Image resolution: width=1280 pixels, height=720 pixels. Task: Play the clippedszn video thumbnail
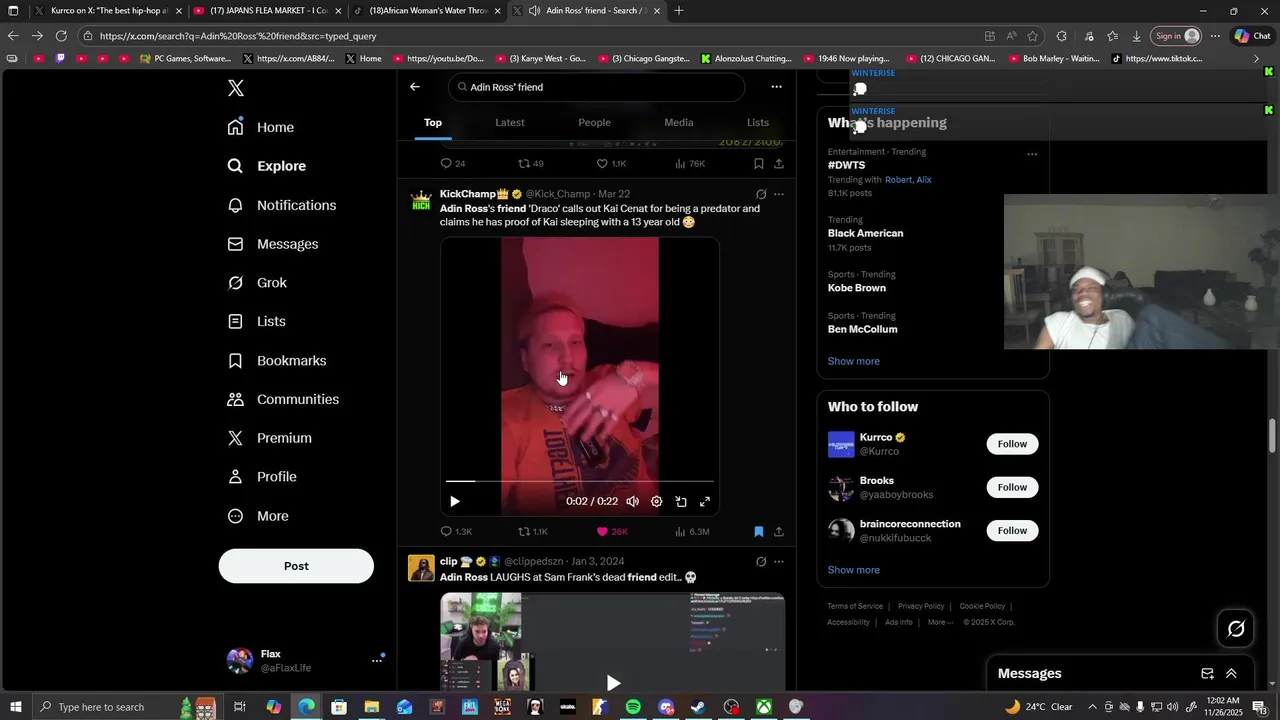click(613, 683)
